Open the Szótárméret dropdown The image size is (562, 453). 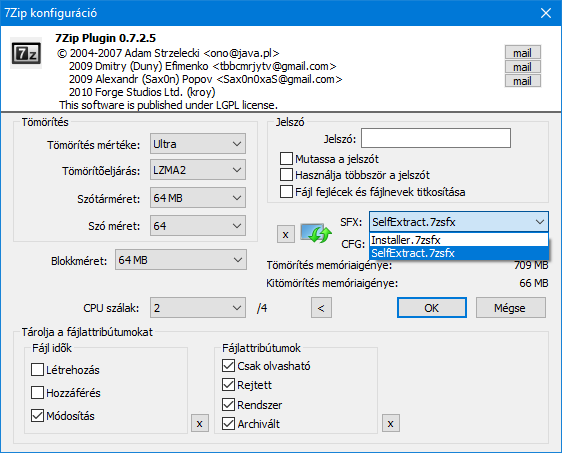point(198,197)
